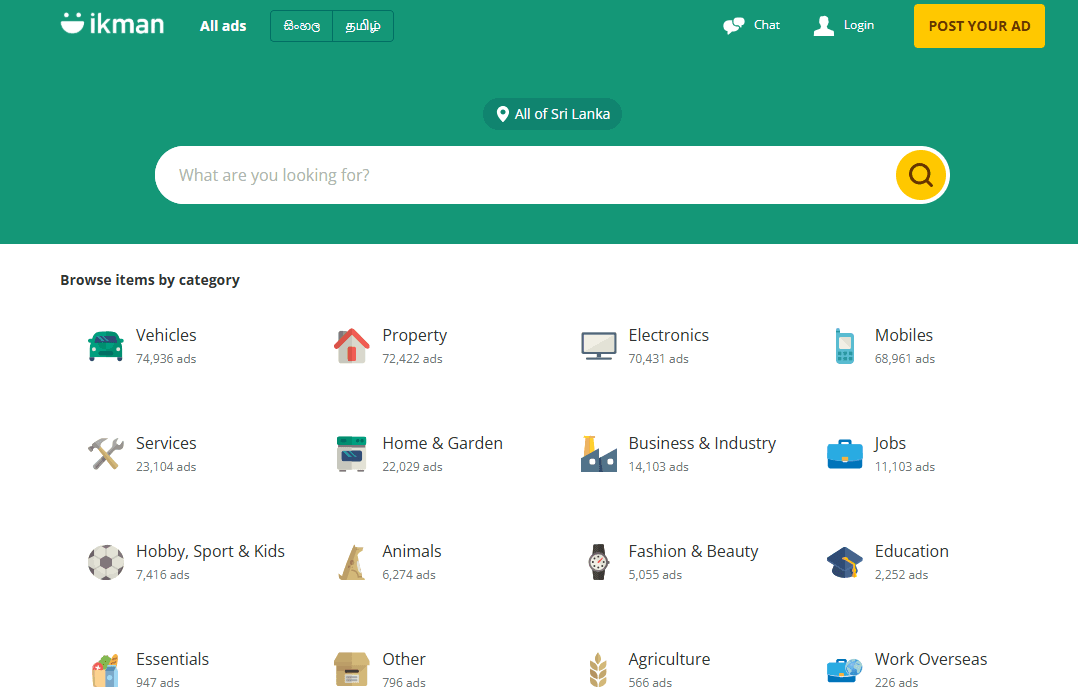The image size is (1078, 687).
Task: Click the green car Vehicles icon
Action: tap(105, 346)
